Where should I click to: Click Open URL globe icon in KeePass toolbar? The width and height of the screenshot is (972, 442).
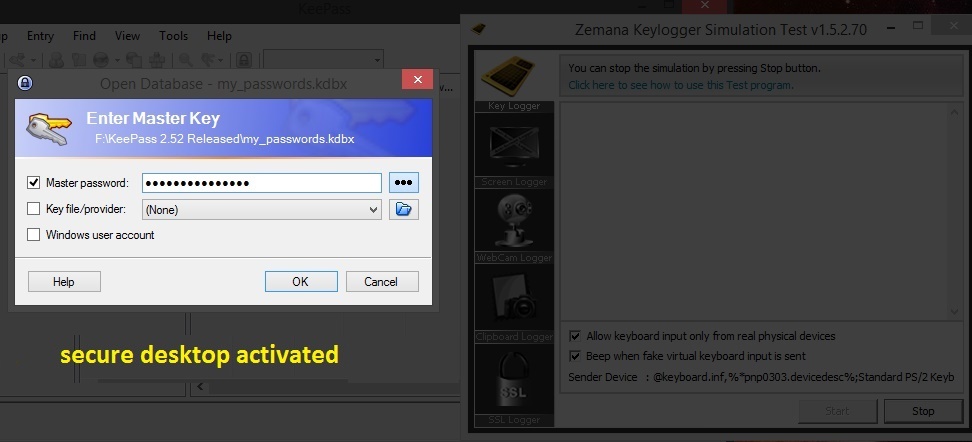coord(101,60)
